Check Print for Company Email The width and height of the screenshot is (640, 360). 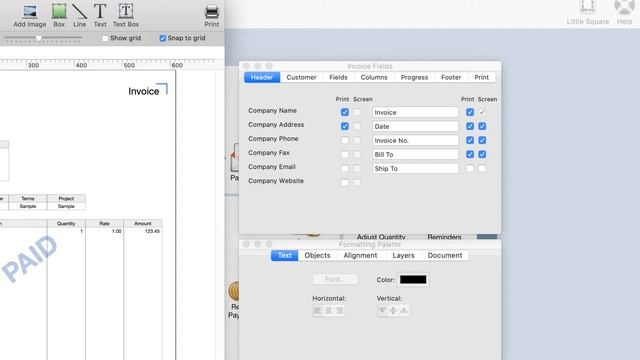point(345,168)
